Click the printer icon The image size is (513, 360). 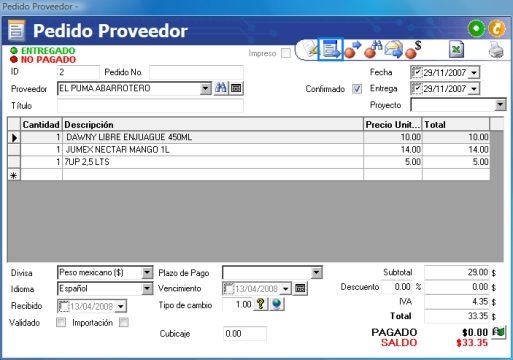496,50
